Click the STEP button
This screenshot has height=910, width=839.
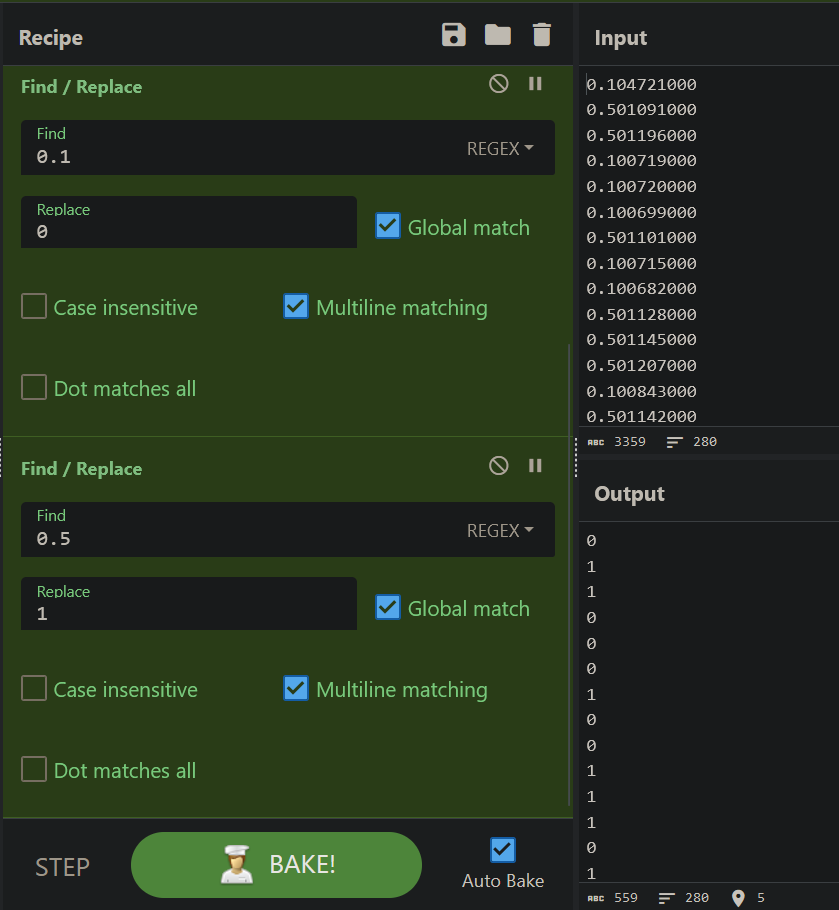coord(63,867)
